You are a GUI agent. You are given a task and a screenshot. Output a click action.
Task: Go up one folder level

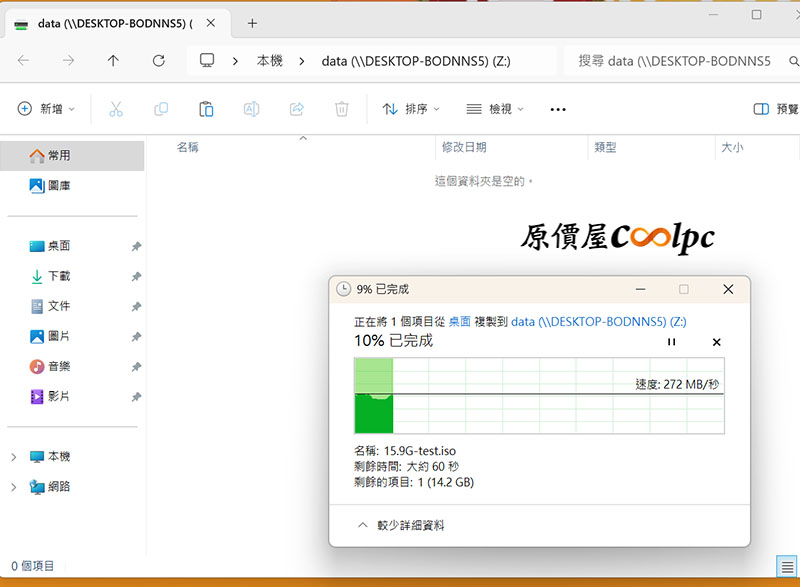click(x=113, y=61)
